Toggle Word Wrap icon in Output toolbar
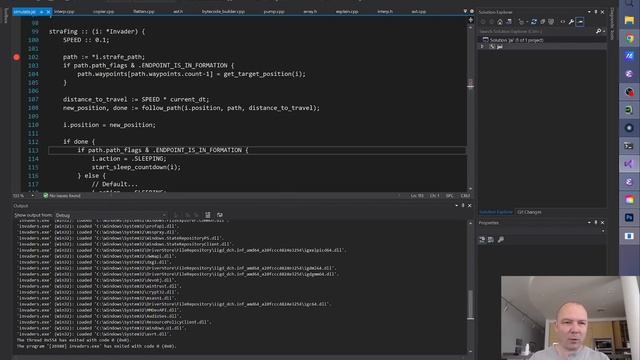This screenshot has width=640, height=360. [220, 215]
